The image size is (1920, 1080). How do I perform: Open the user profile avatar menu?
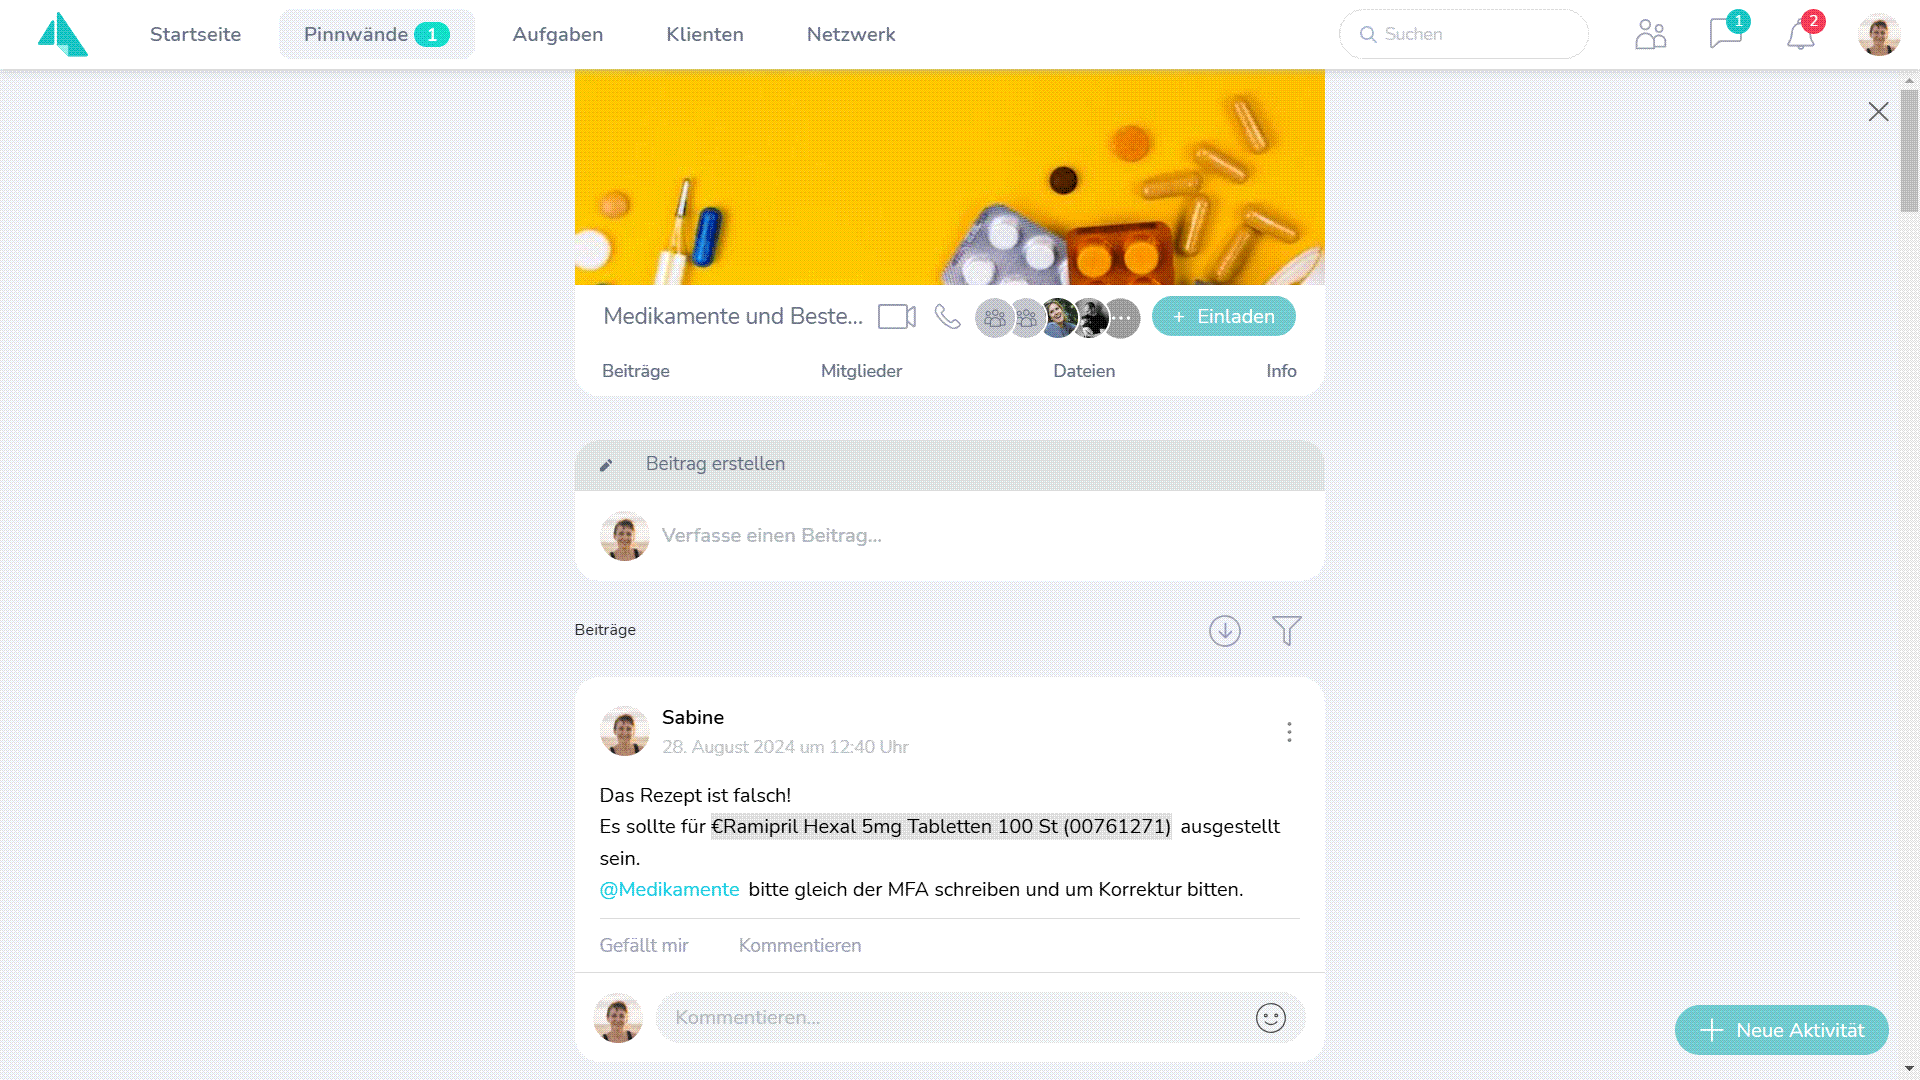pos(1879,34)
